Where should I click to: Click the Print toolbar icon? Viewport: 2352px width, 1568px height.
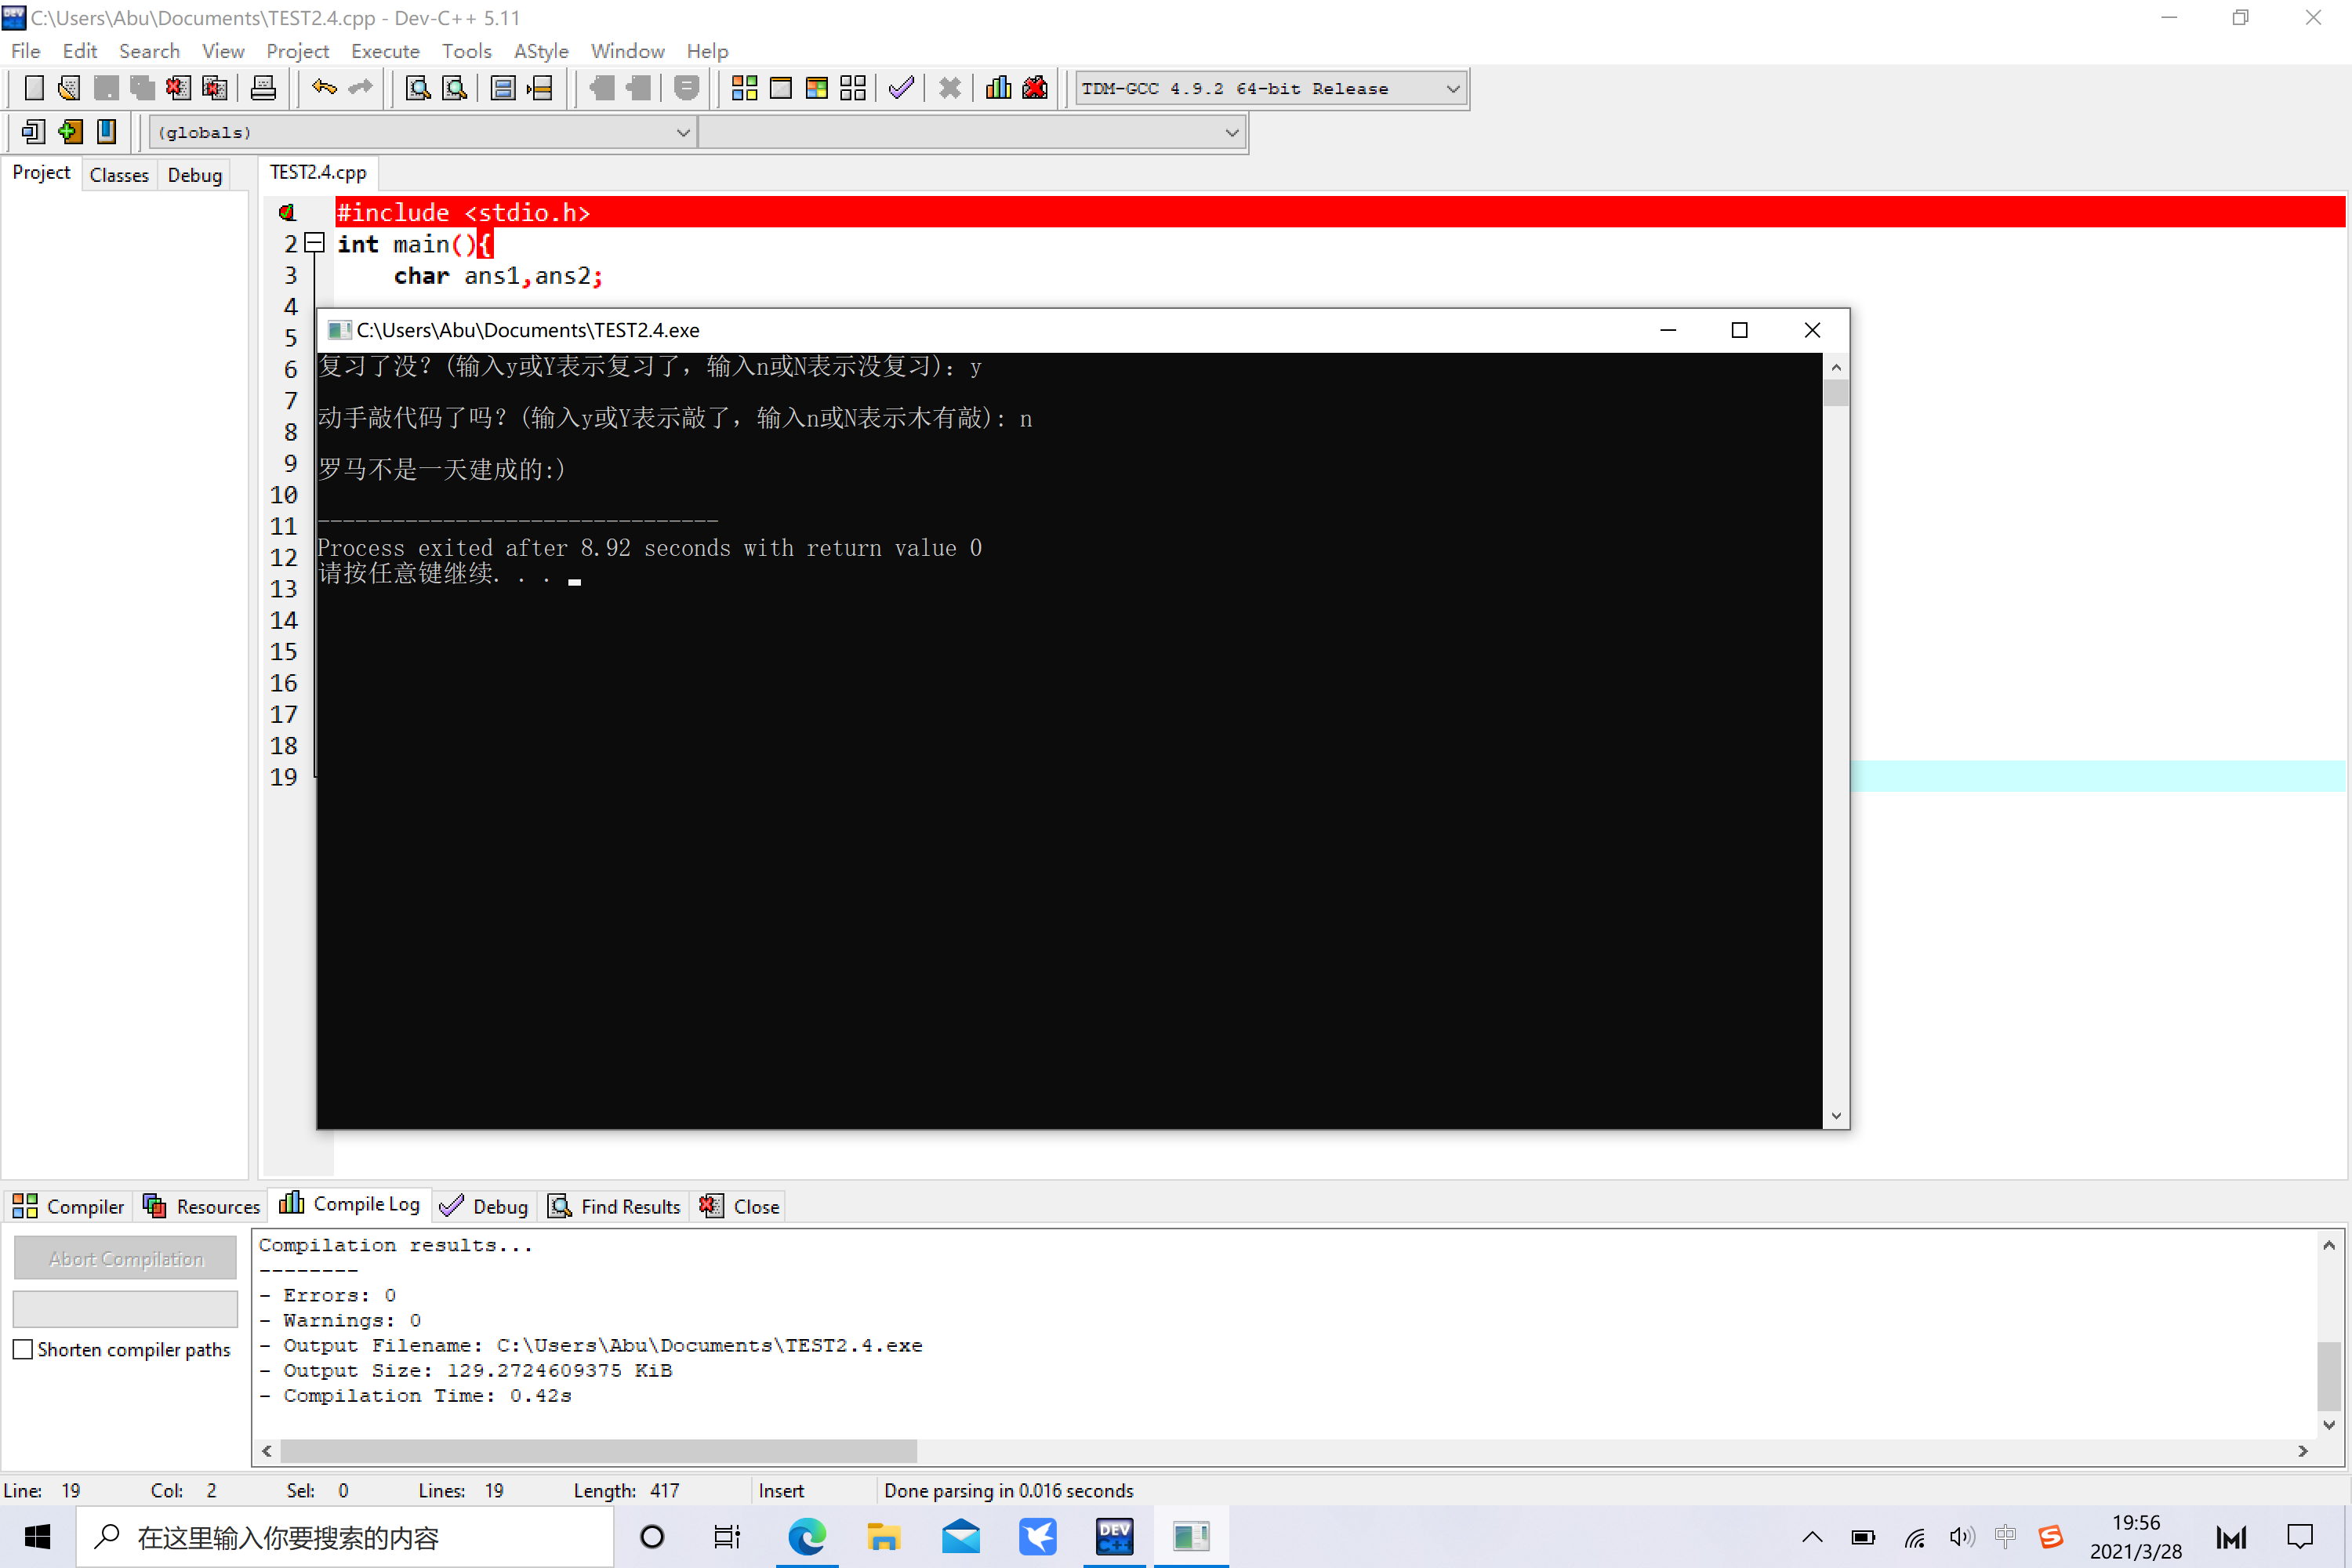tap(263, 88)
